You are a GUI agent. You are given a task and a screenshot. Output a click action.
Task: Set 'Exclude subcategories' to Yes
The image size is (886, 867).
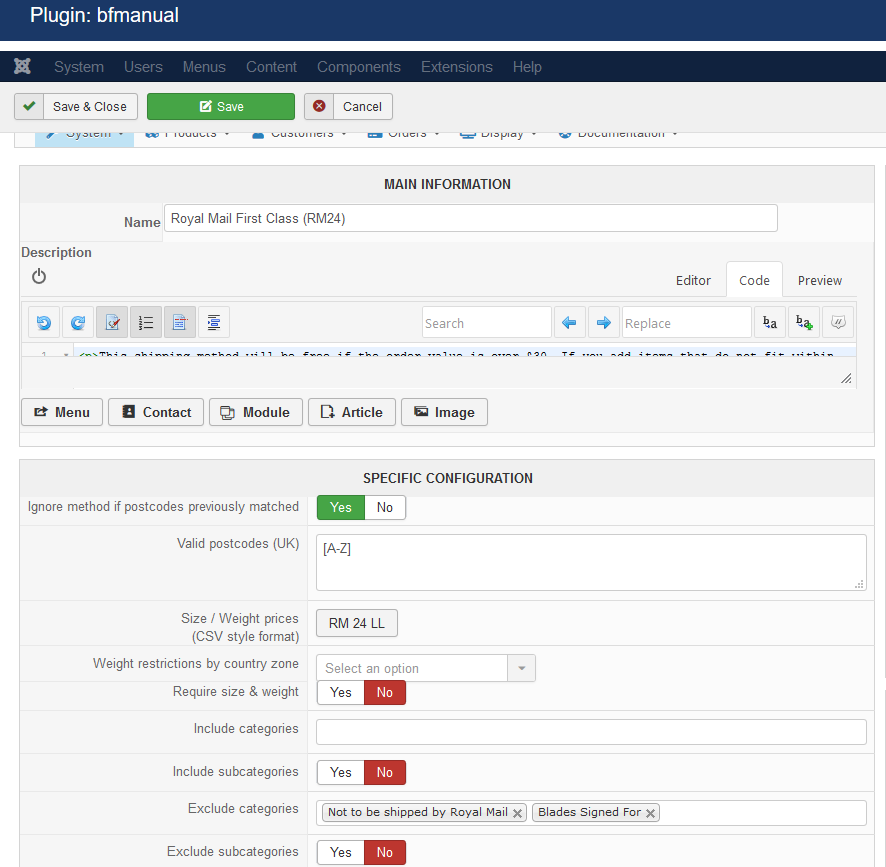coord(341,852)
